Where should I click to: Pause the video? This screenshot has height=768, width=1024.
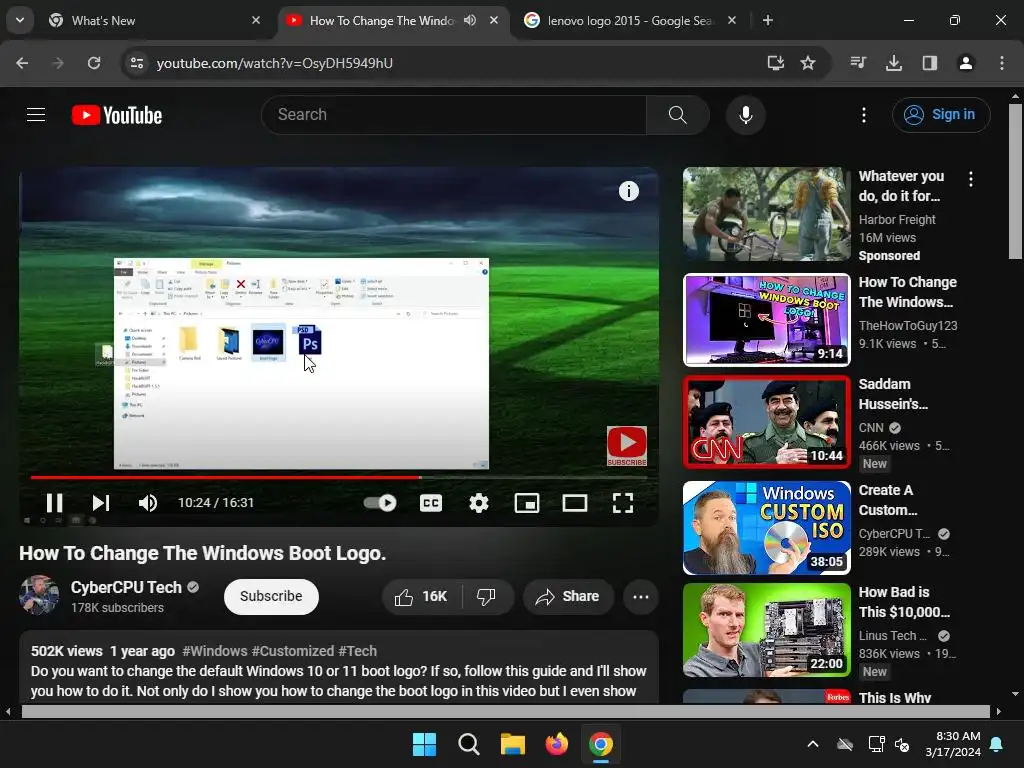[x=54, y=503]
